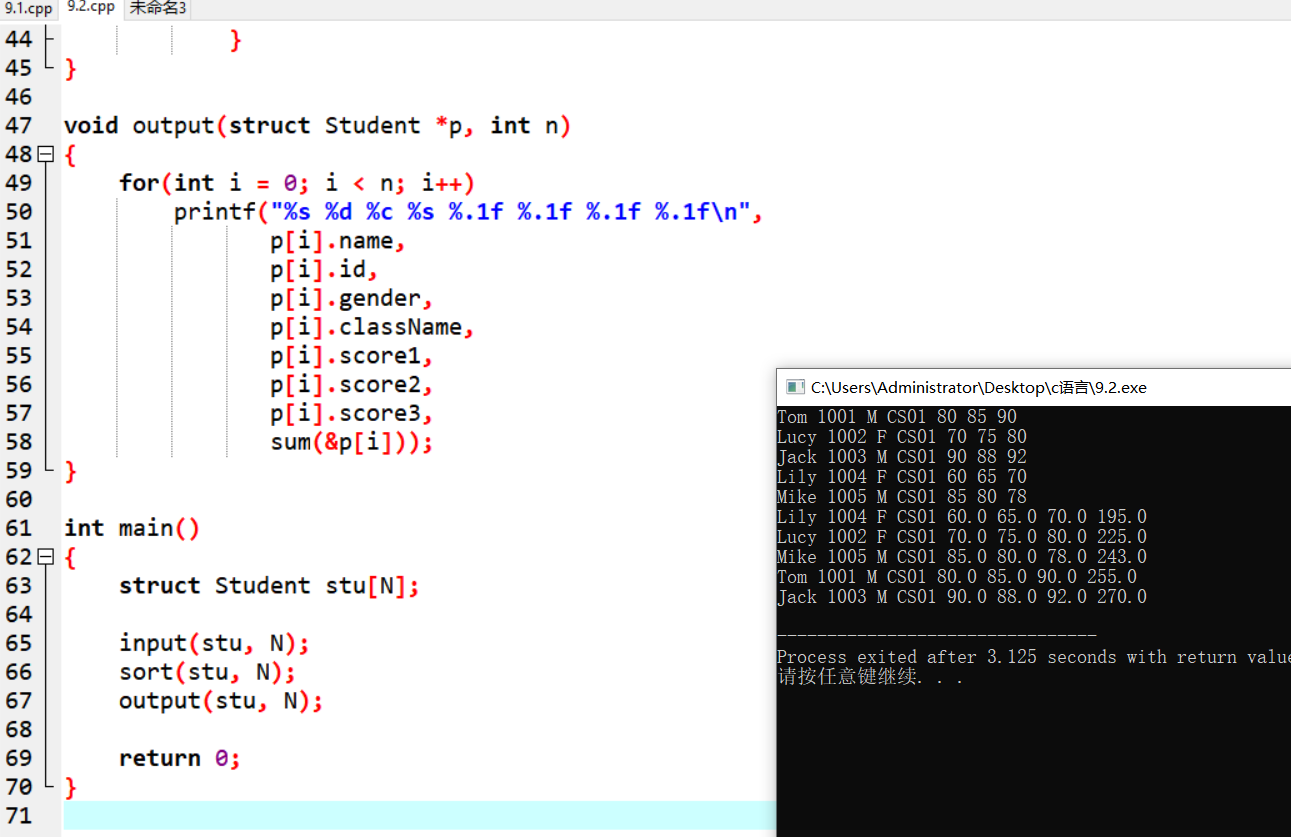
Task: Click the 'Process exited after 3.125 seconds' message
Action: point(1034,657)
